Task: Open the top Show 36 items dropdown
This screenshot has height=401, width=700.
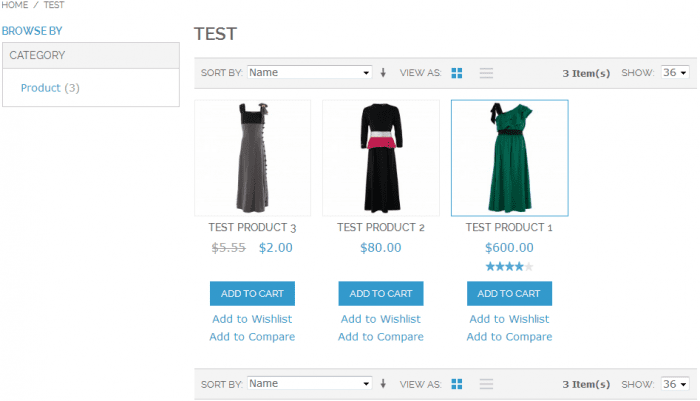Action: [x=675, y=73]
